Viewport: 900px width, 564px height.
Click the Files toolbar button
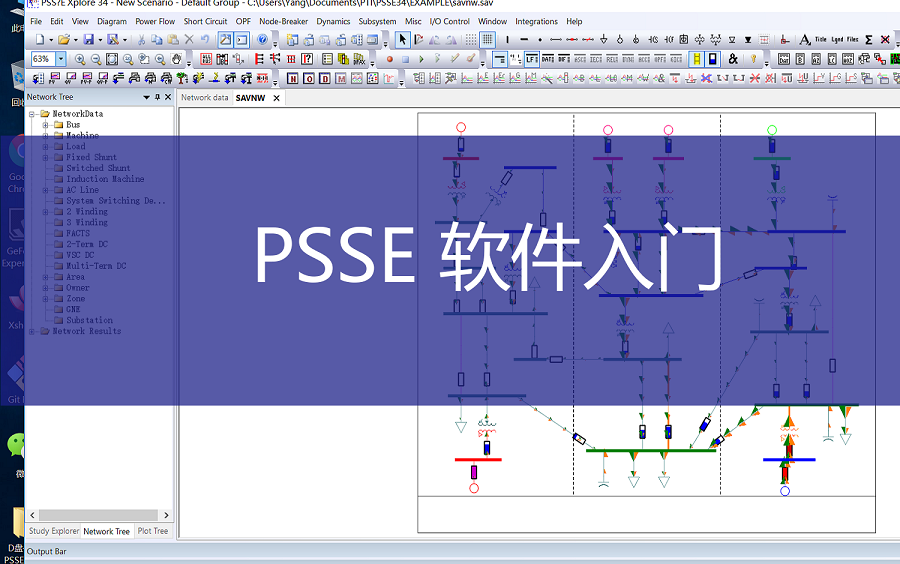(x=853, y=39)
